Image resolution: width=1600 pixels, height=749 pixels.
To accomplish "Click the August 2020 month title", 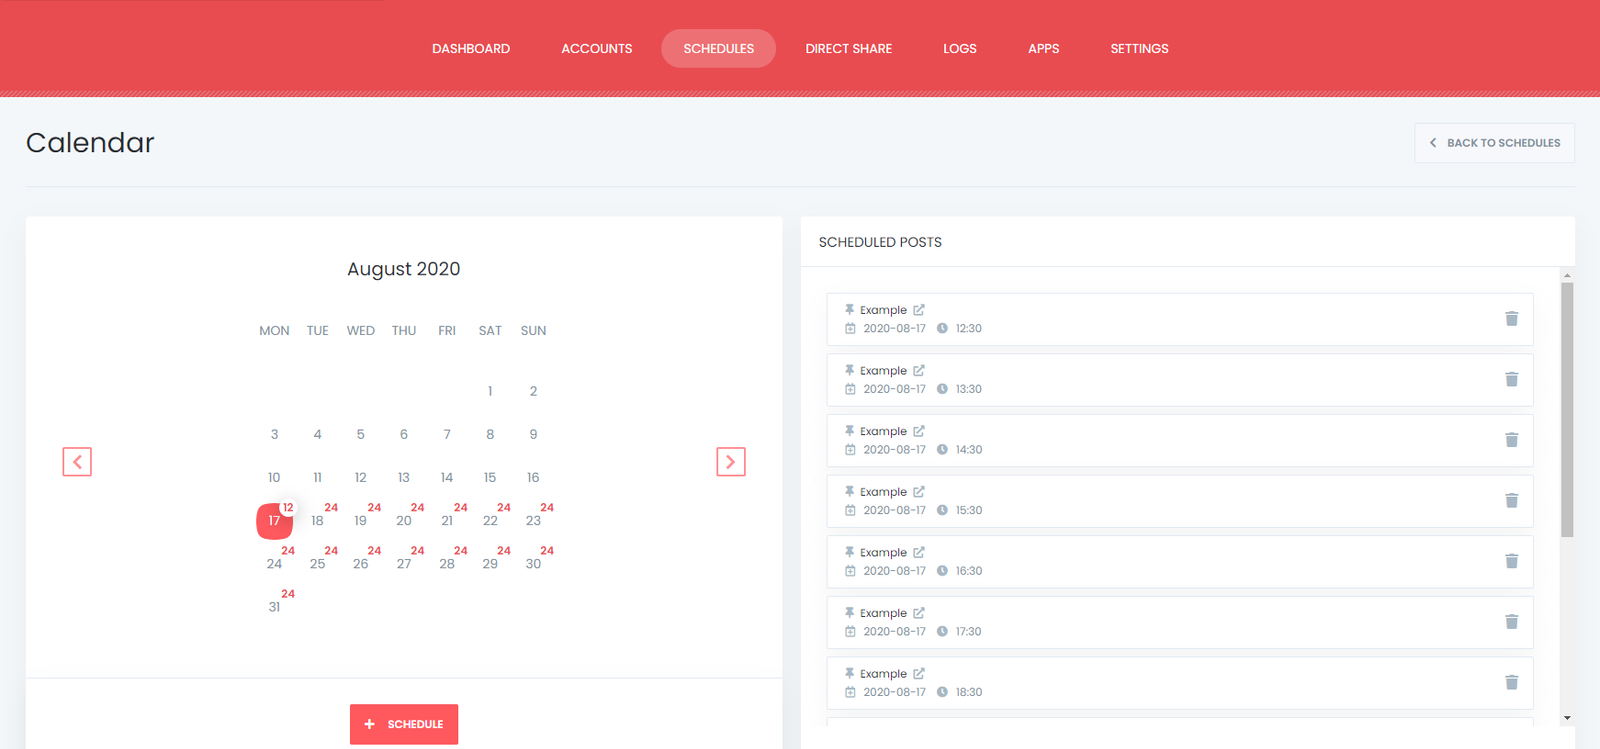I will (x=404, y=269).
